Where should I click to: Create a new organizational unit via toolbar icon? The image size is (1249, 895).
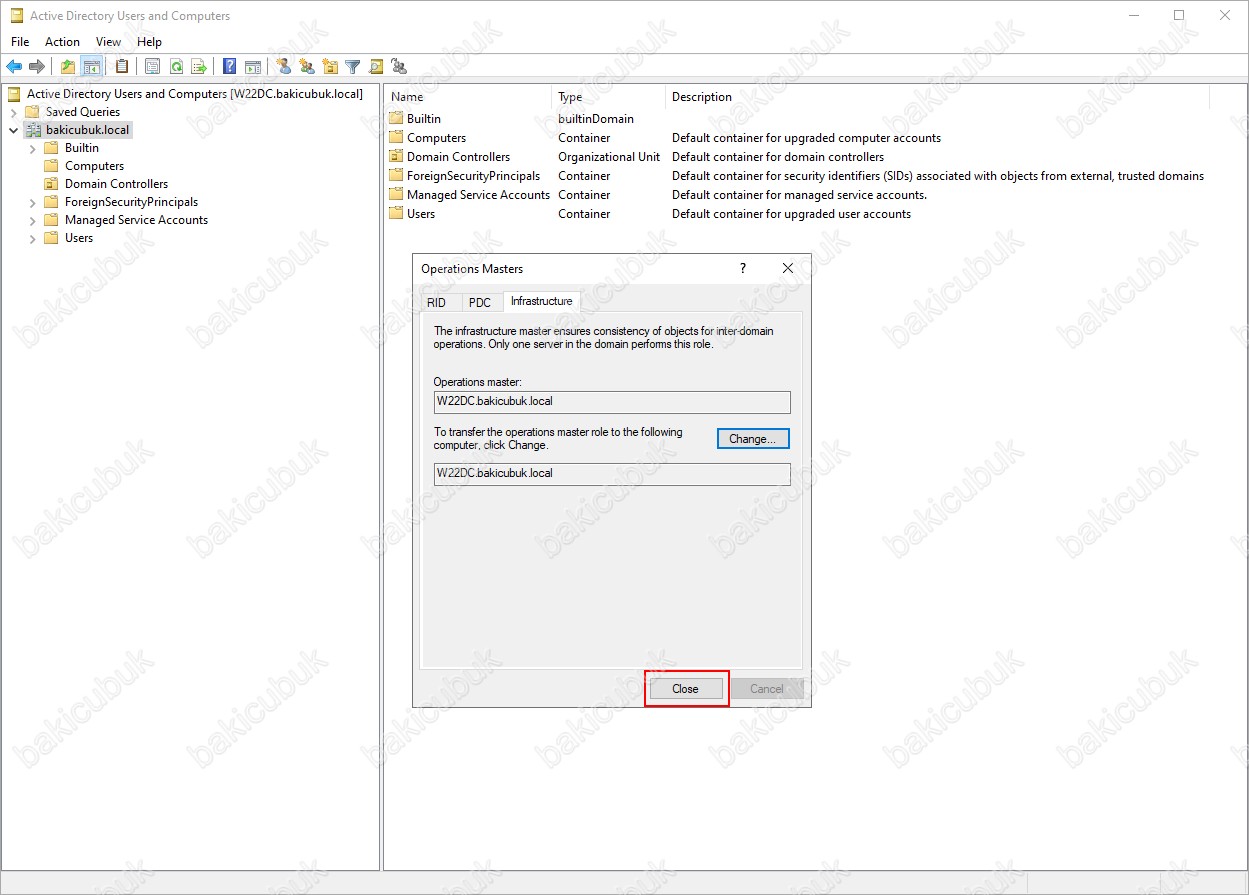click(x=330, y=67)
